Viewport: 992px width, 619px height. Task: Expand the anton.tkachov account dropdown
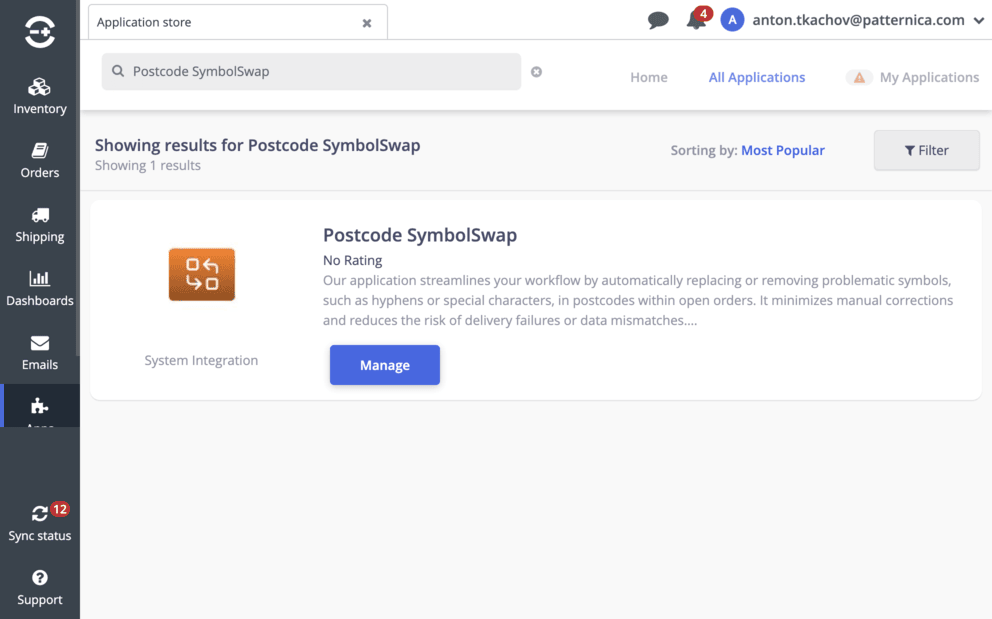[978, 20]
